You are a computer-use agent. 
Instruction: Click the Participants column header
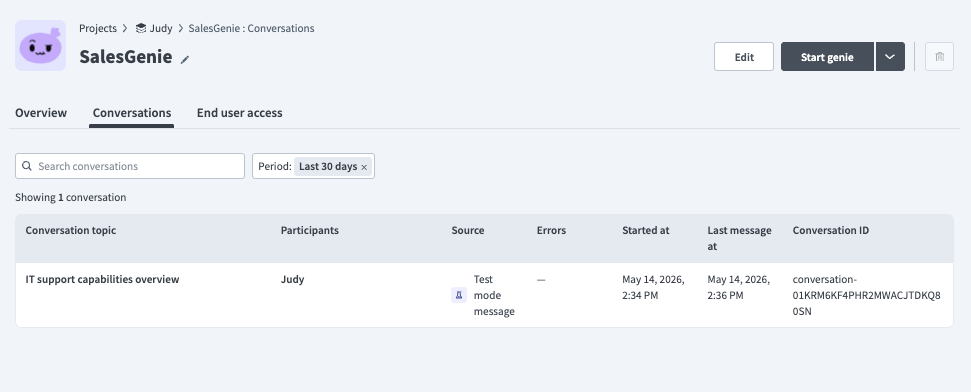coord(310,230)
